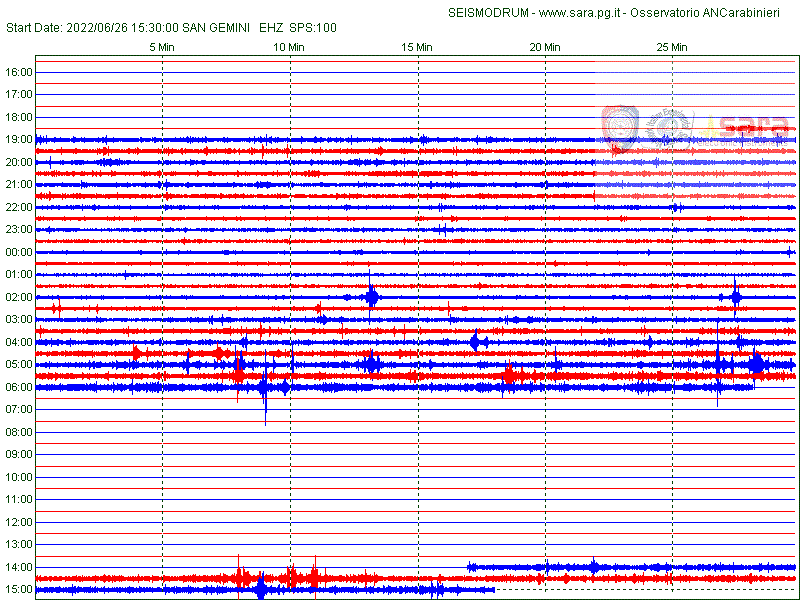Click the 16:00 hour label
The height and width of the screenshot is (600, 800).
19,72
